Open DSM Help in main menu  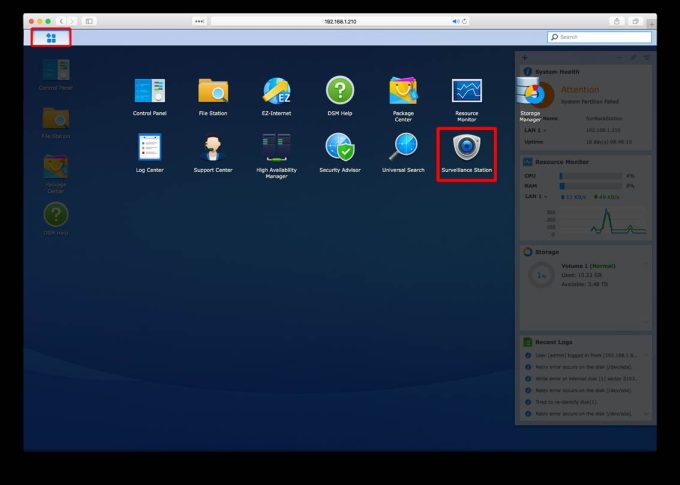pos(340,91)
